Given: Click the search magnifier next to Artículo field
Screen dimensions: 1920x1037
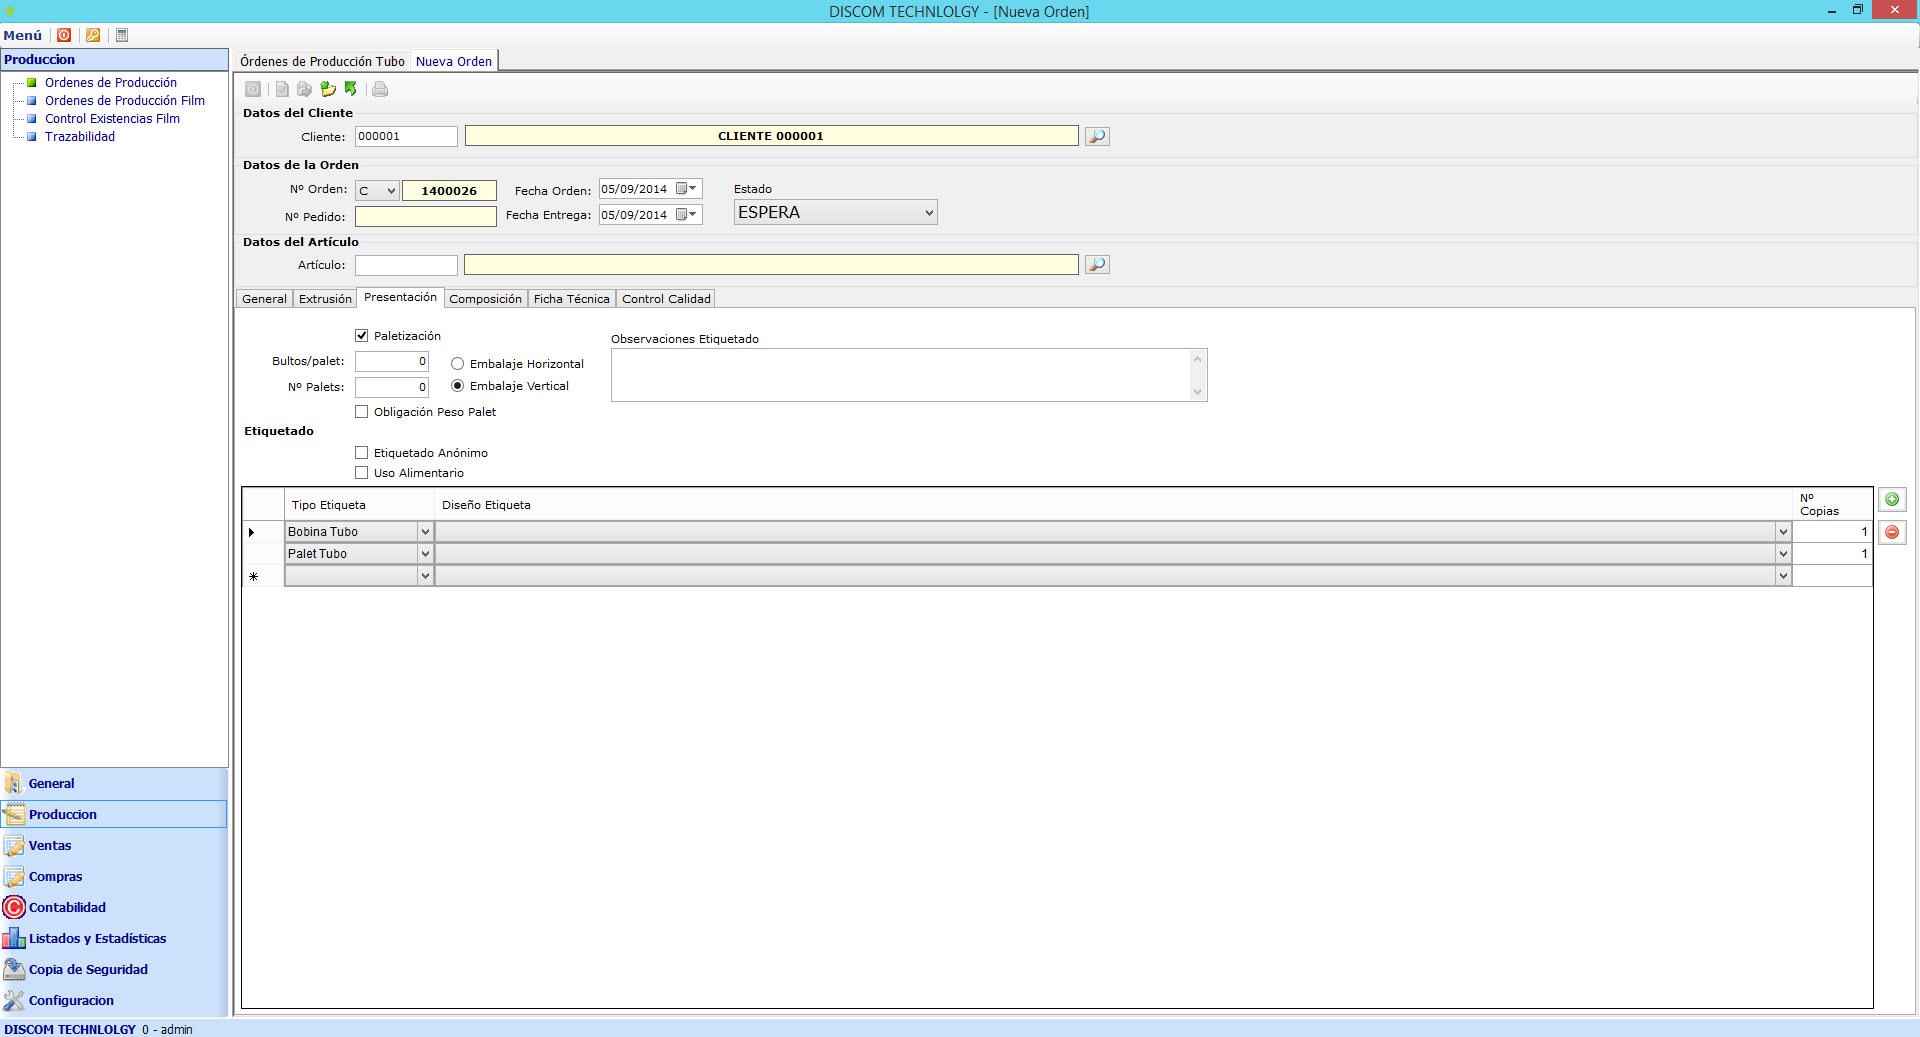Looking at the screenshot, I should (1097, 265).
